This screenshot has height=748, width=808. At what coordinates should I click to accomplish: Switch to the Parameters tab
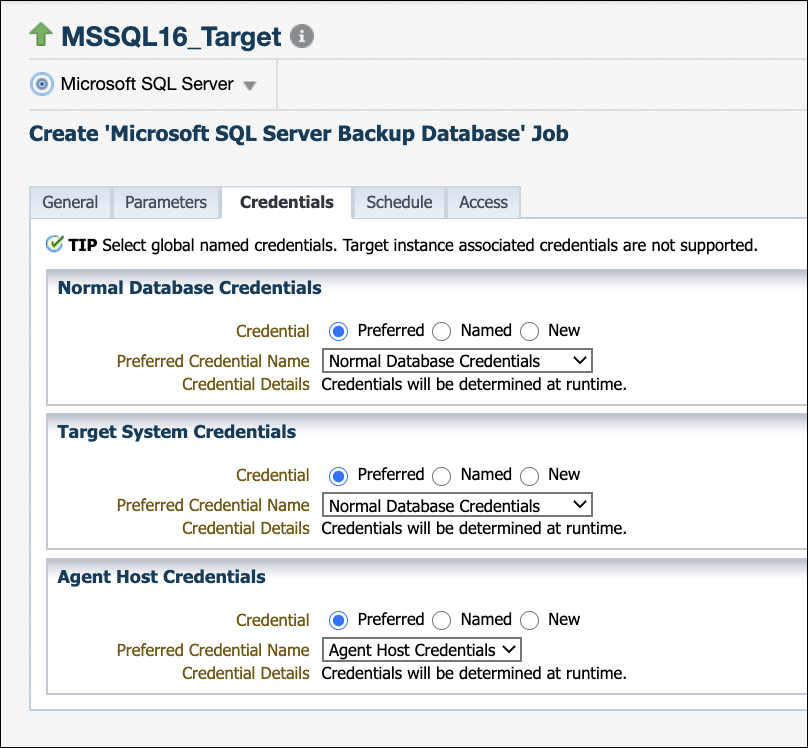166,202
